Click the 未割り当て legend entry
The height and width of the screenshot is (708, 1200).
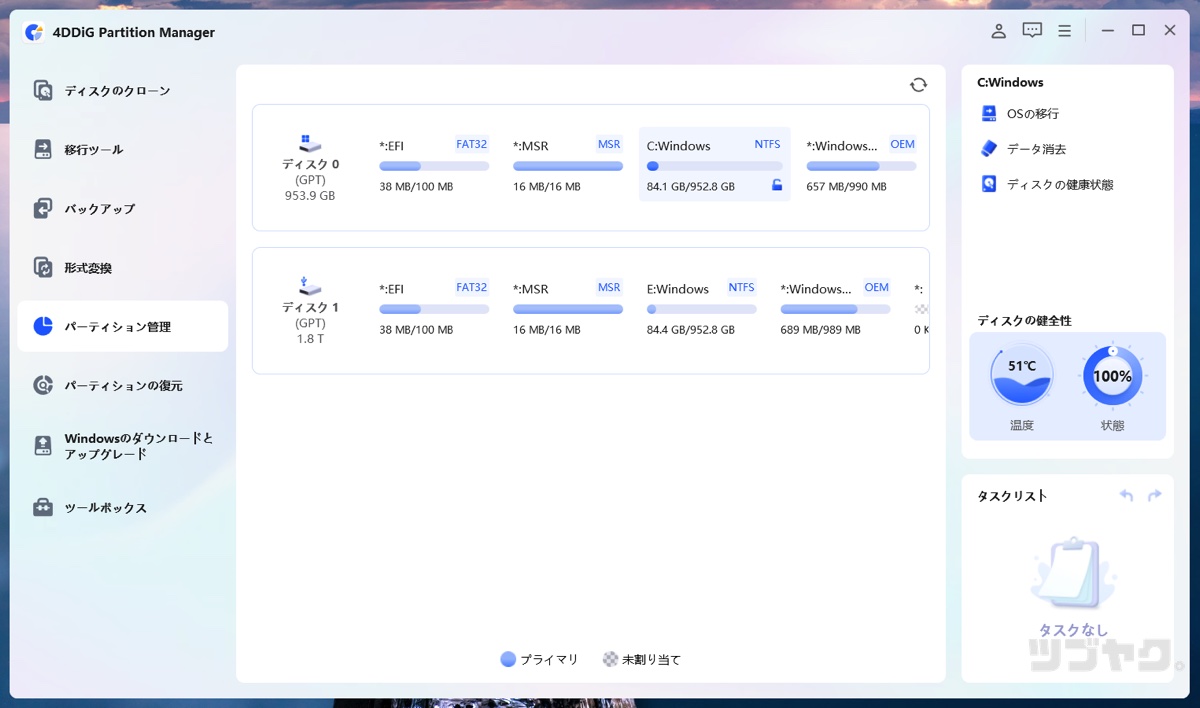642,659
